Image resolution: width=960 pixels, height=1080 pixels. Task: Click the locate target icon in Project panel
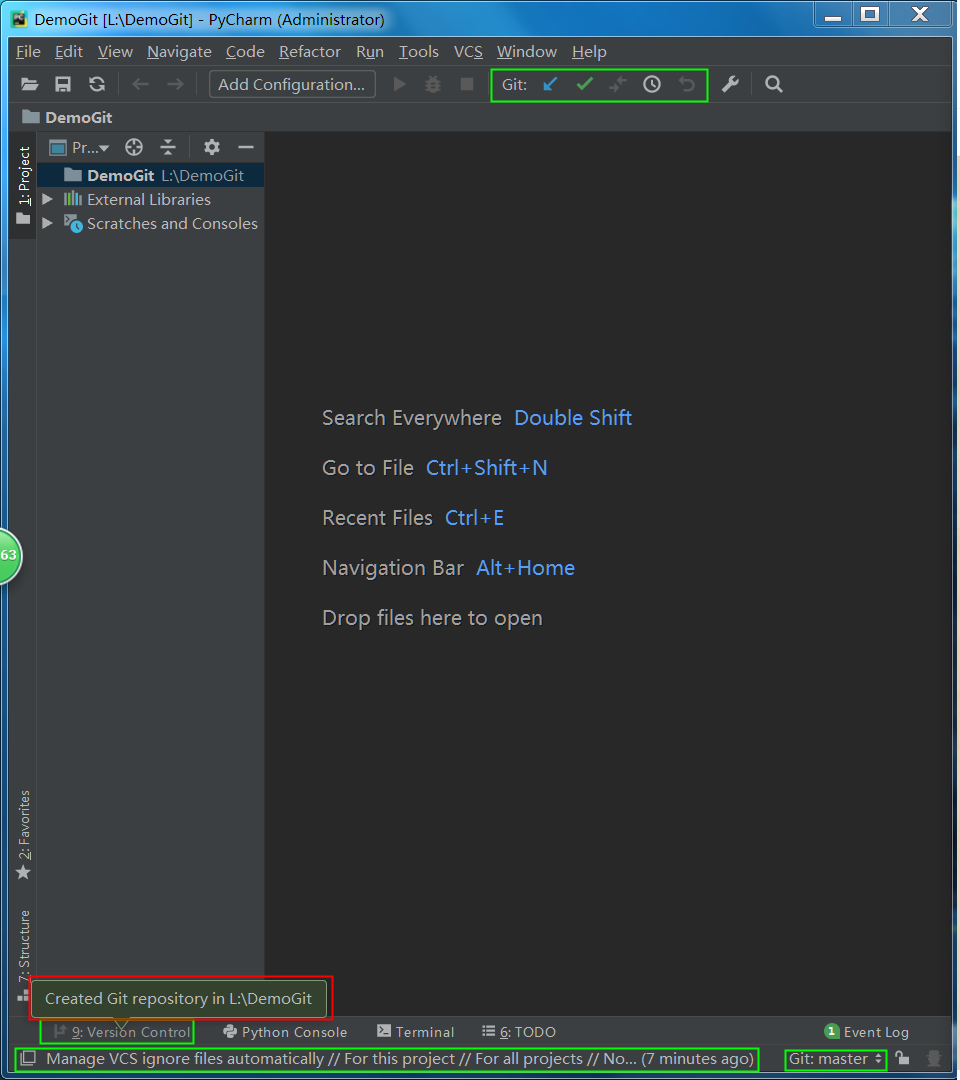click(134, 148)
